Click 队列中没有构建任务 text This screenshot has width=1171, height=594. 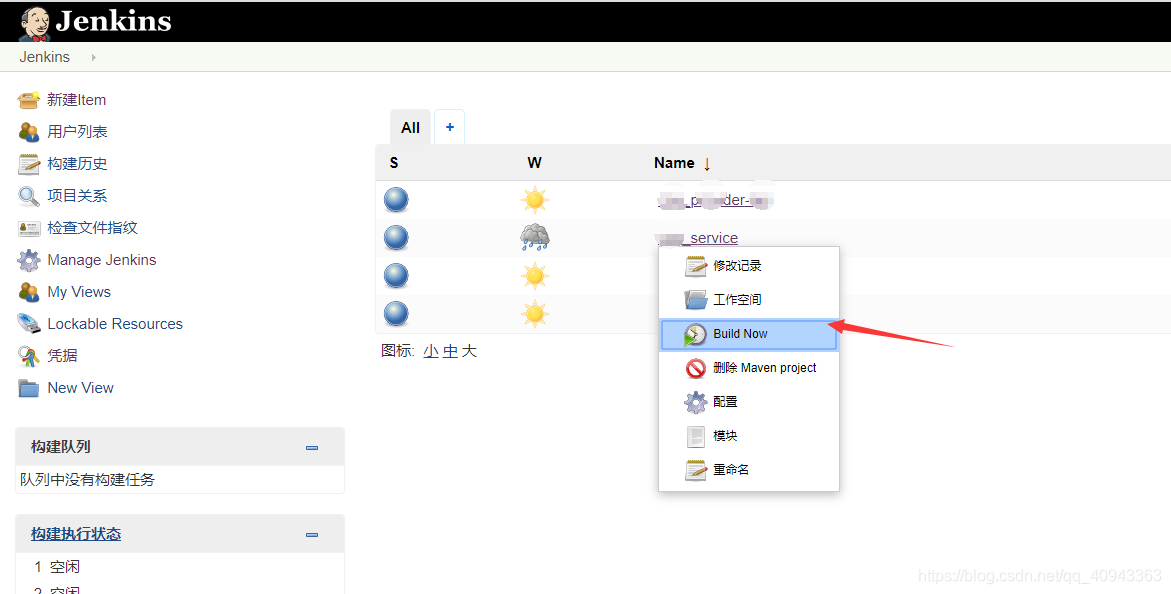click(x=87, y=480)
